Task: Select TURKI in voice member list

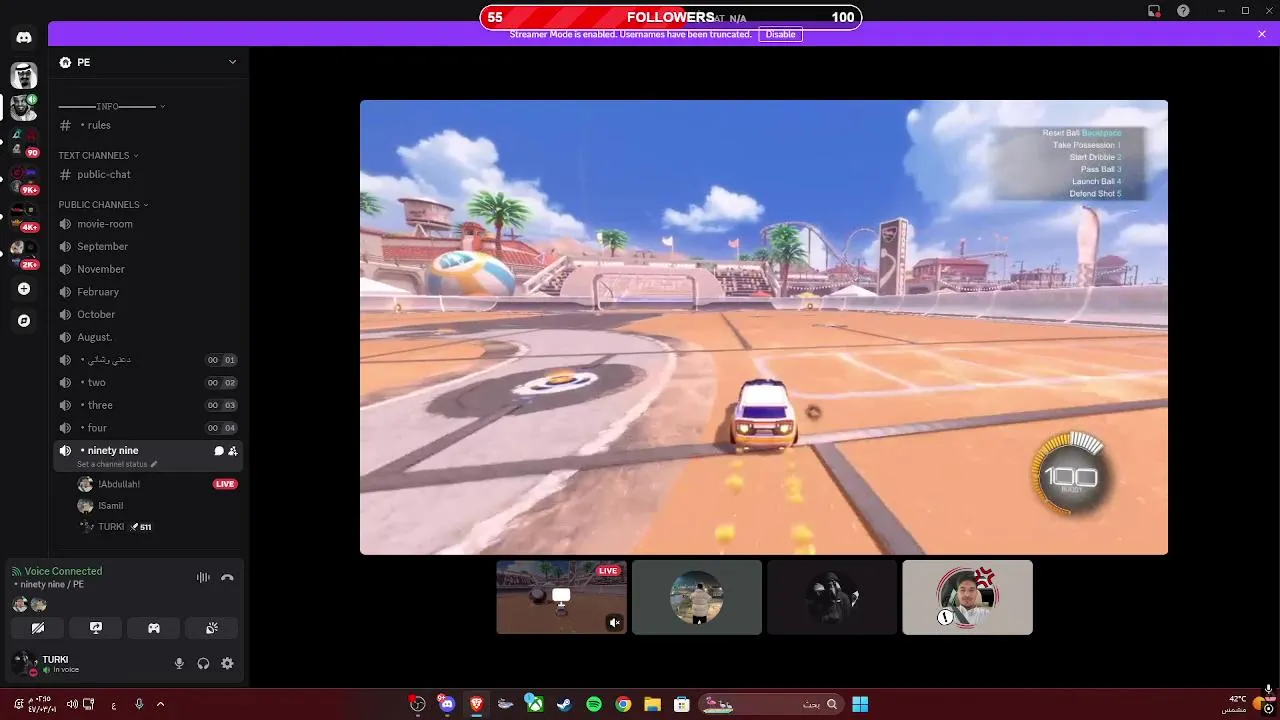Action: [x=158, y=527]
